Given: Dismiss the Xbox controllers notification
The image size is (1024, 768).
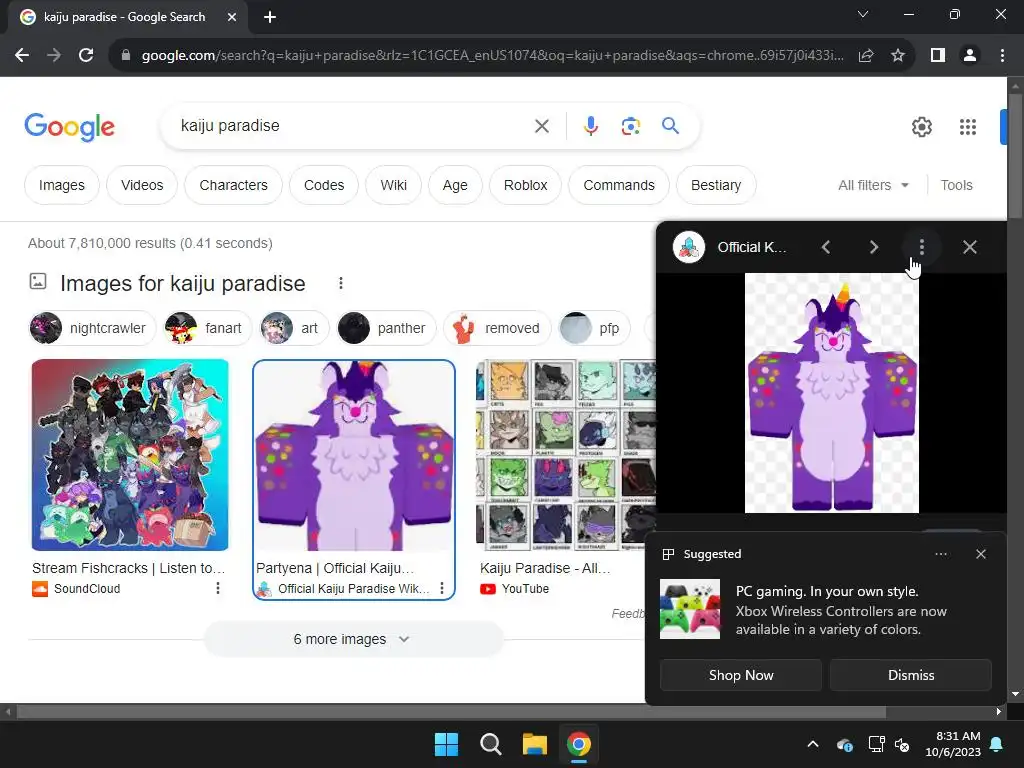Looking at the screenshot, I should [x=910, y=675].
